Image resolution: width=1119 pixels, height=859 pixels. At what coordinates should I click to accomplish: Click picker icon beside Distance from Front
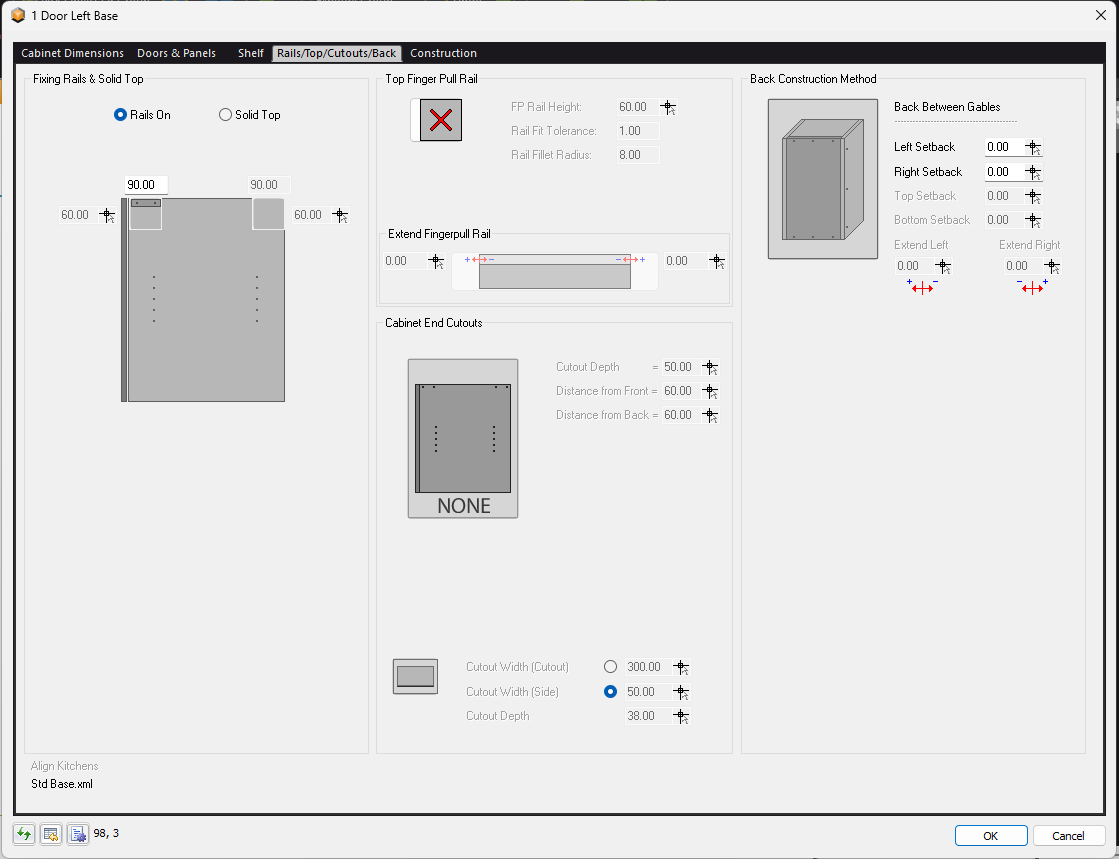tap(710, 392)
